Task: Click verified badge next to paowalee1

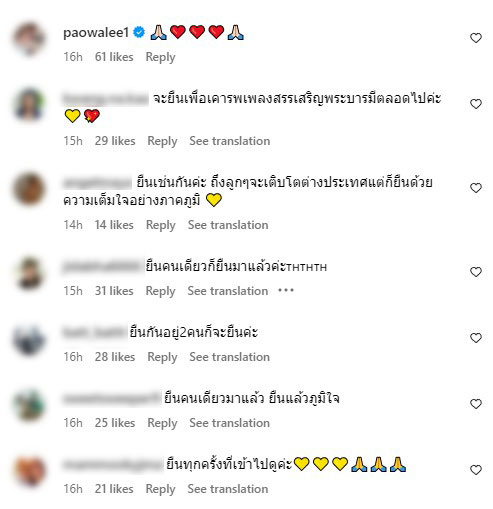Action: (139, 32)
